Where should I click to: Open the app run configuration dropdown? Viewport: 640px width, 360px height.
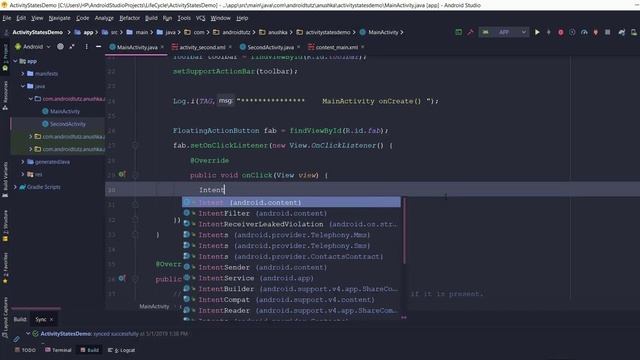pyautogui.click(x=504, y=32)
